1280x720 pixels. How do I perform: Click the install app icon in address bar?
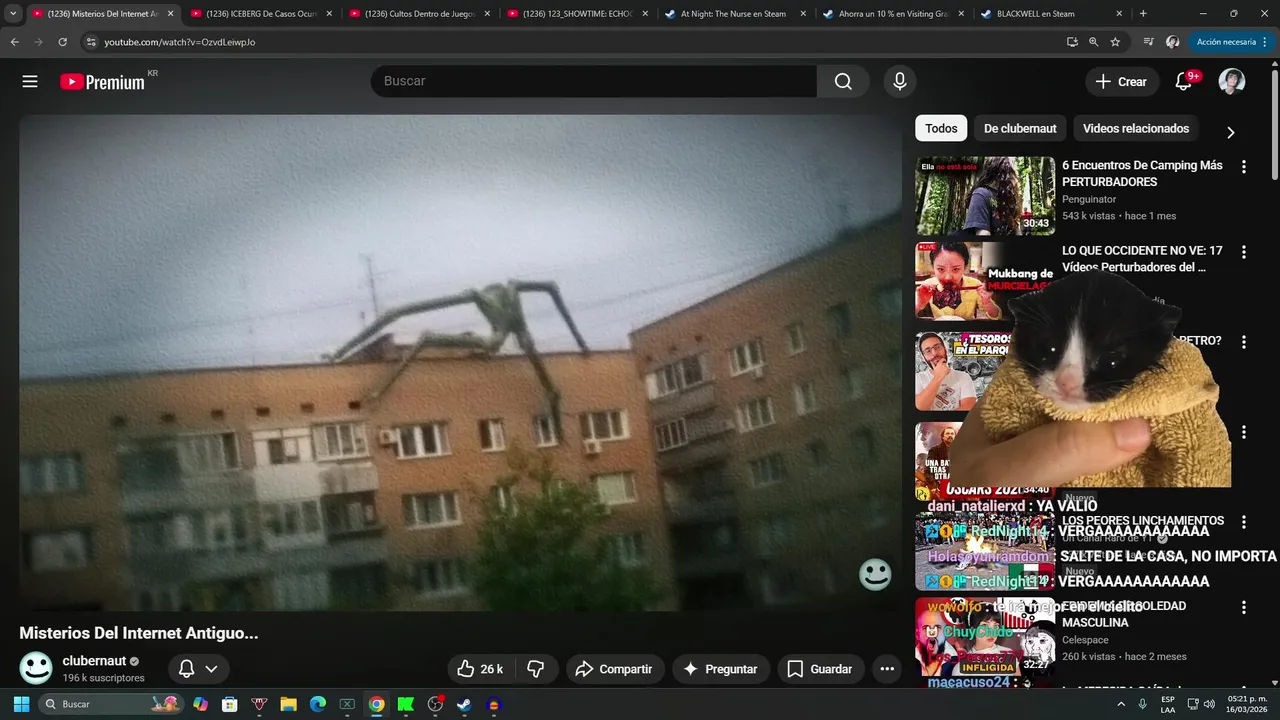pyautogui.click(x=1072, y=42)
